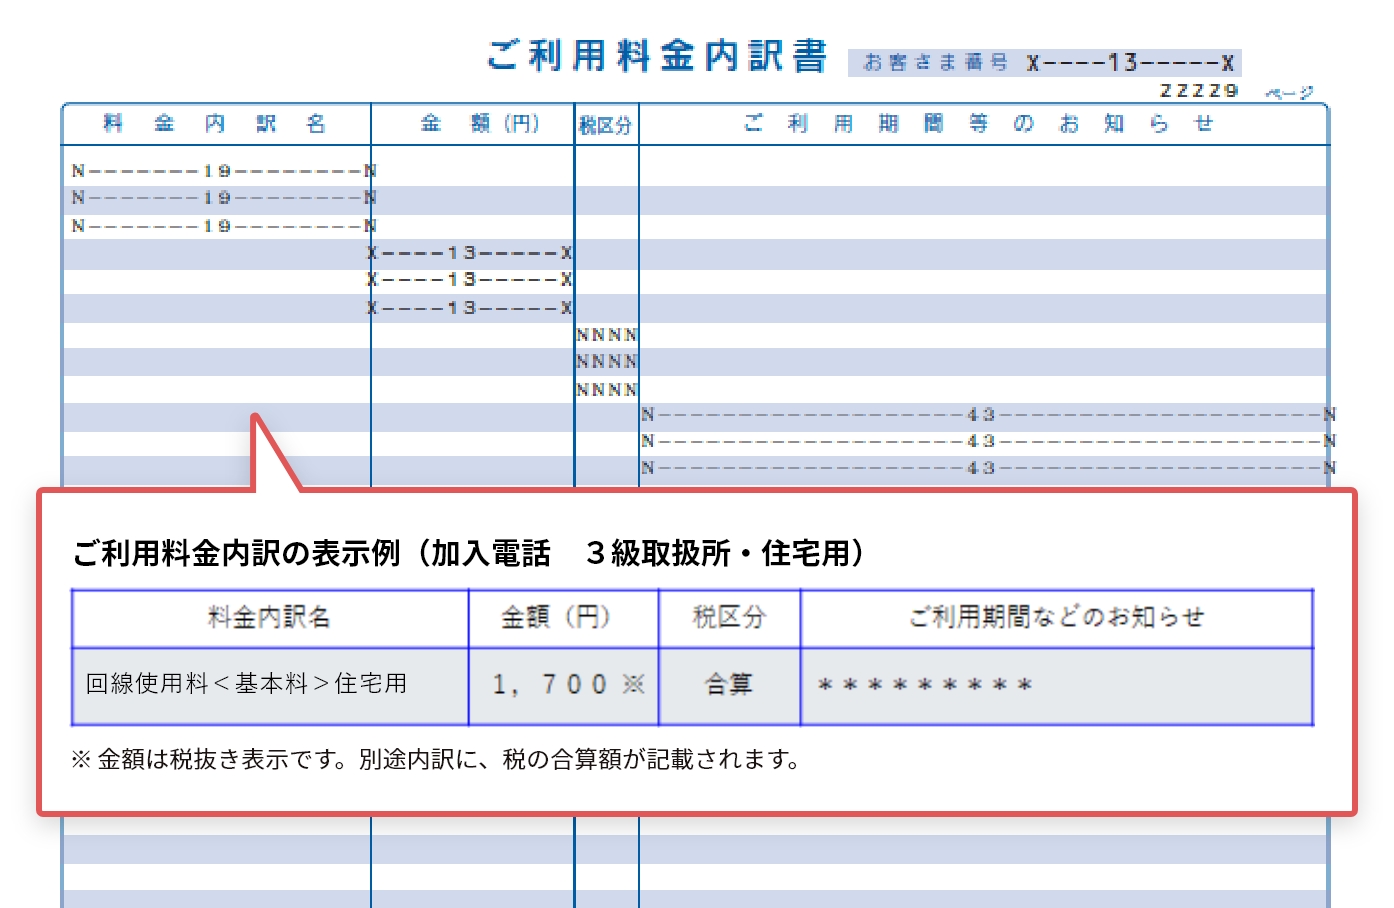
Task: Click the ご利用料金内訳の表示例 callout heading
Action: tap(468, 553)
